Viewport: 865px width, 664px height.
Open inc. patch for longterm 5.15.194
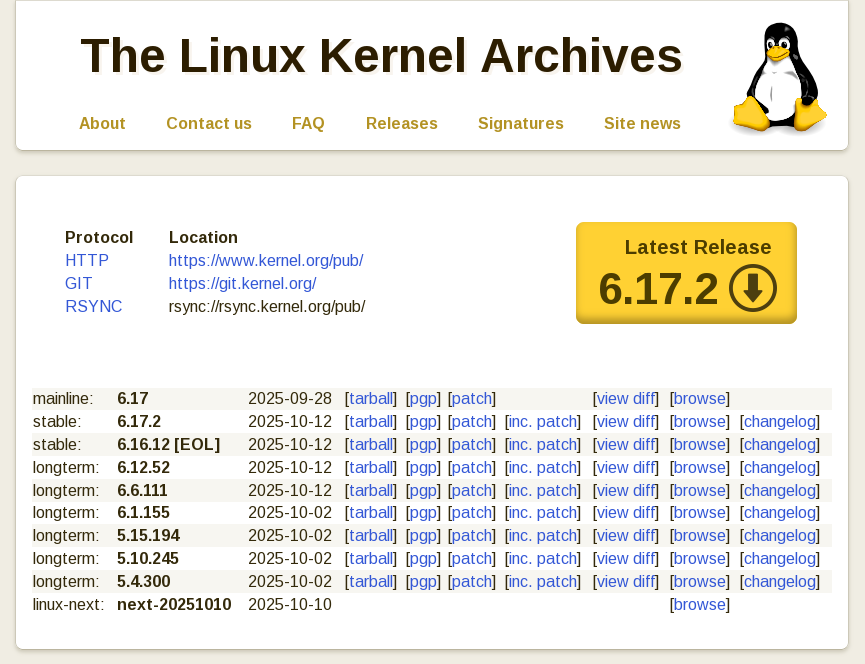click(543, 536)
